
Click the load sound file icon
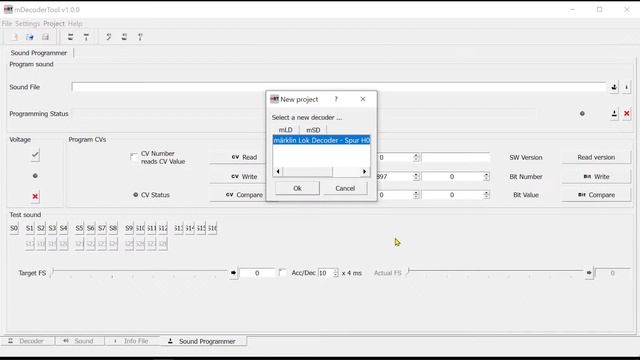point(614,87)
